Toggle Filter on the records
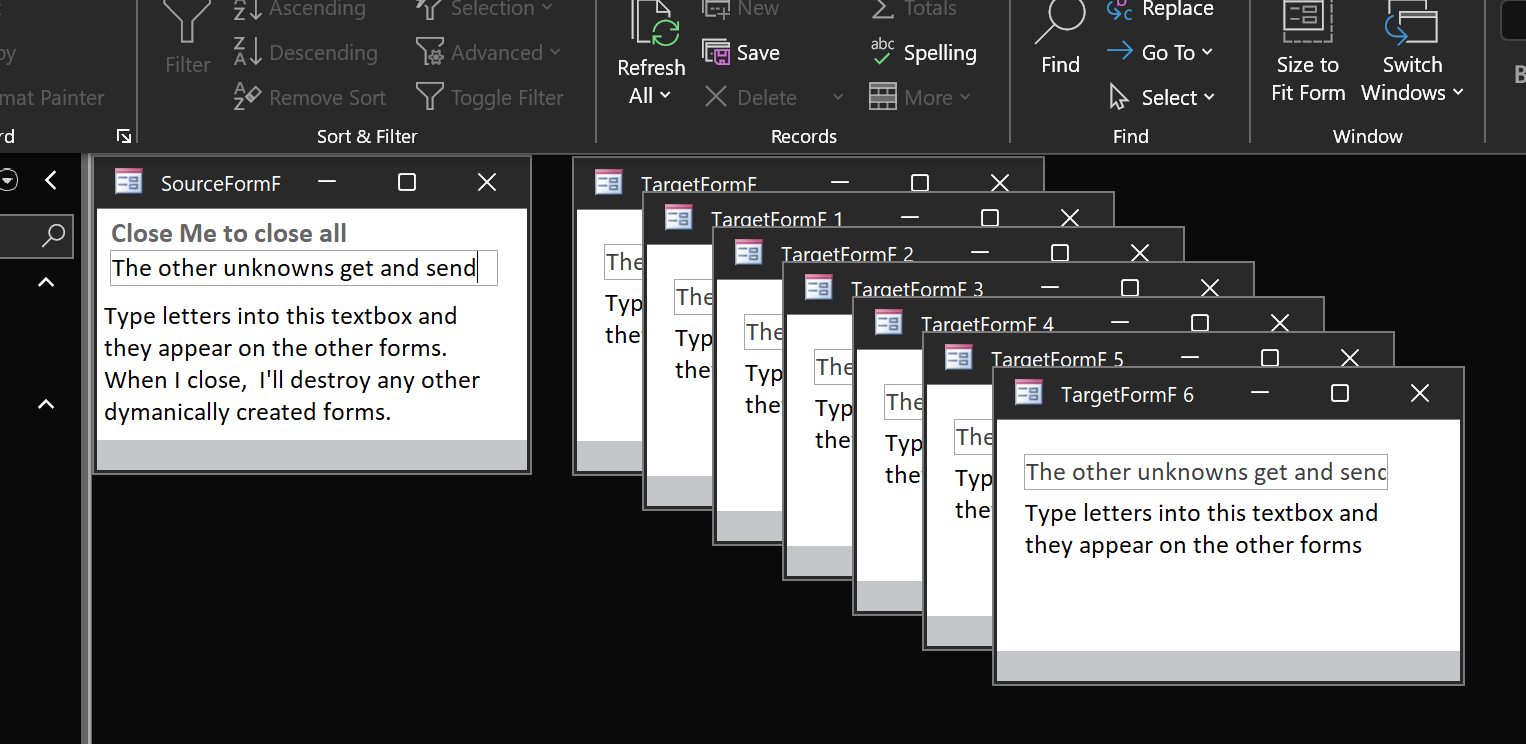This screenshot has width=1526, height=744. (x=490, y=98)
